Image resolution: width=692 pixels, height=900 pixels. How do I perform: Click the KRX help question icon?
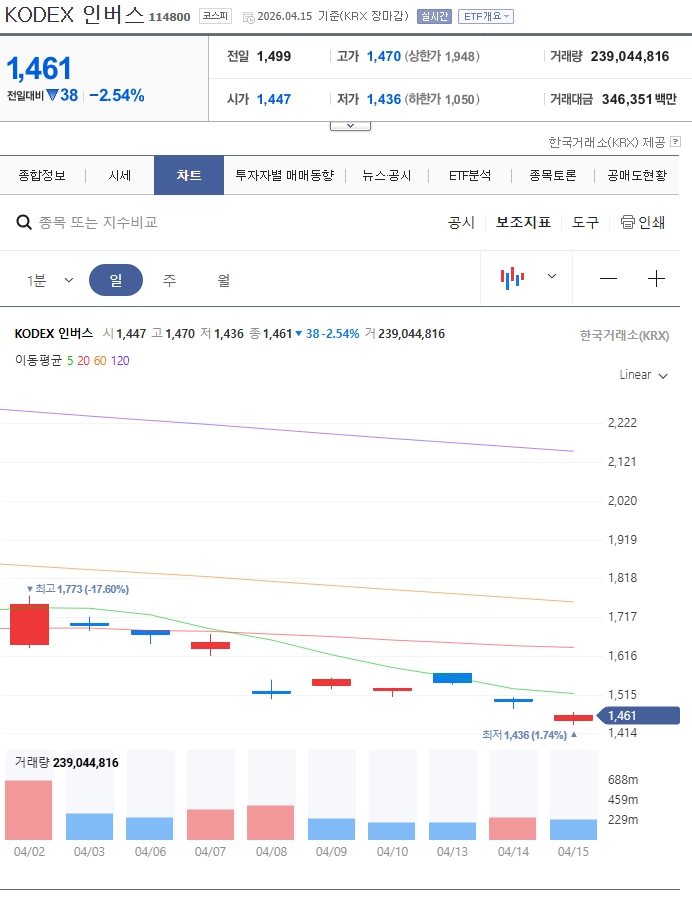point(675,141)
